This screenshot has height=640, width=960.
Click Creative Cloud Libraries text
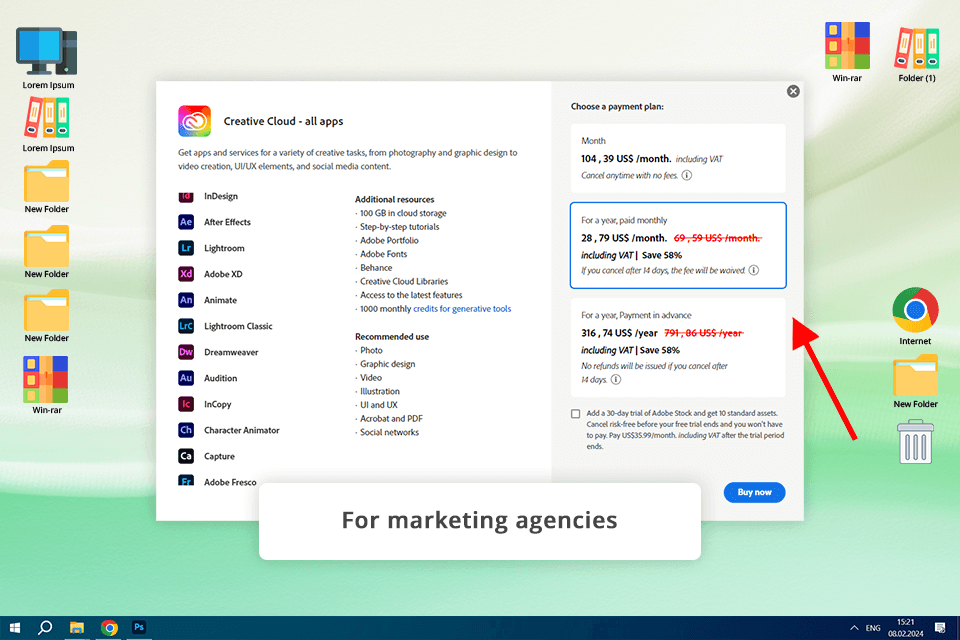tap(404, 281)
